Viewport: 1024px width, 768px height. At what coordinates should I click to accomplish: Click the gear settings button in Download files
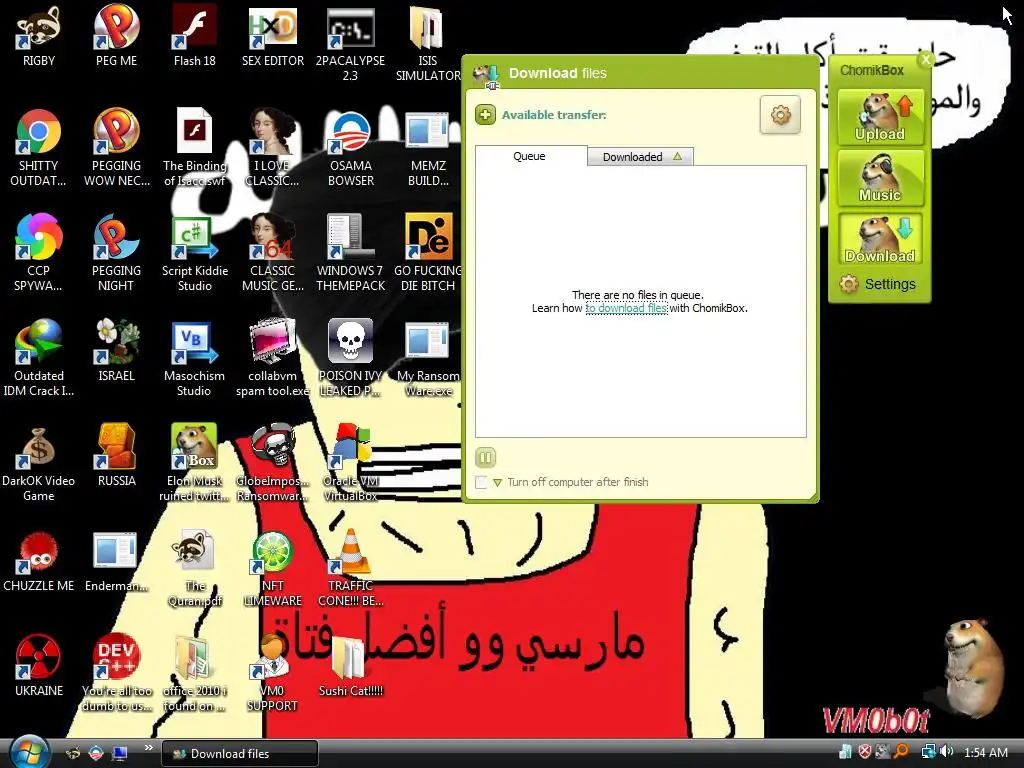780,115
